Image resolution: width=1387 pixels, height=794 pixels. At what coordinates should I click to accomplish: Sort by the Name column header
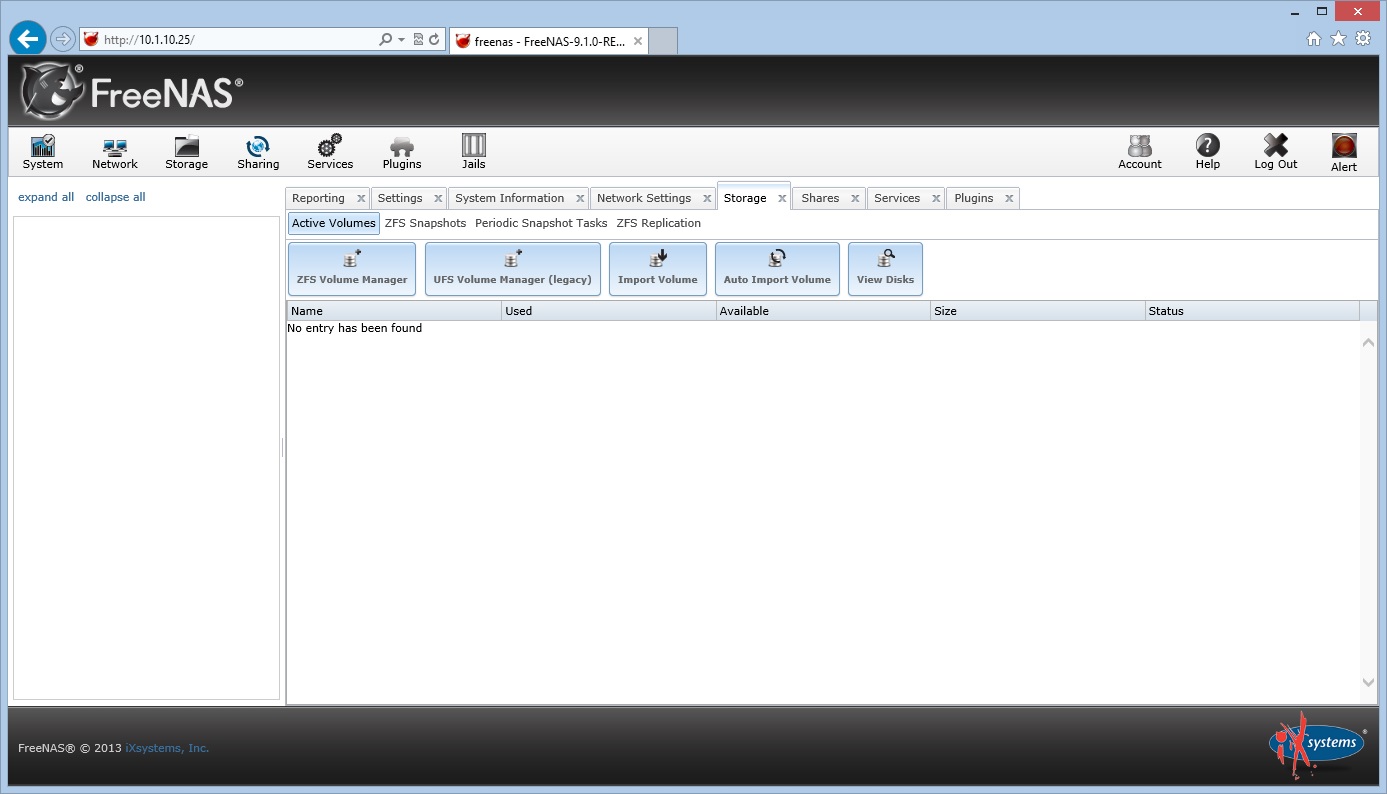pos(394,311)
